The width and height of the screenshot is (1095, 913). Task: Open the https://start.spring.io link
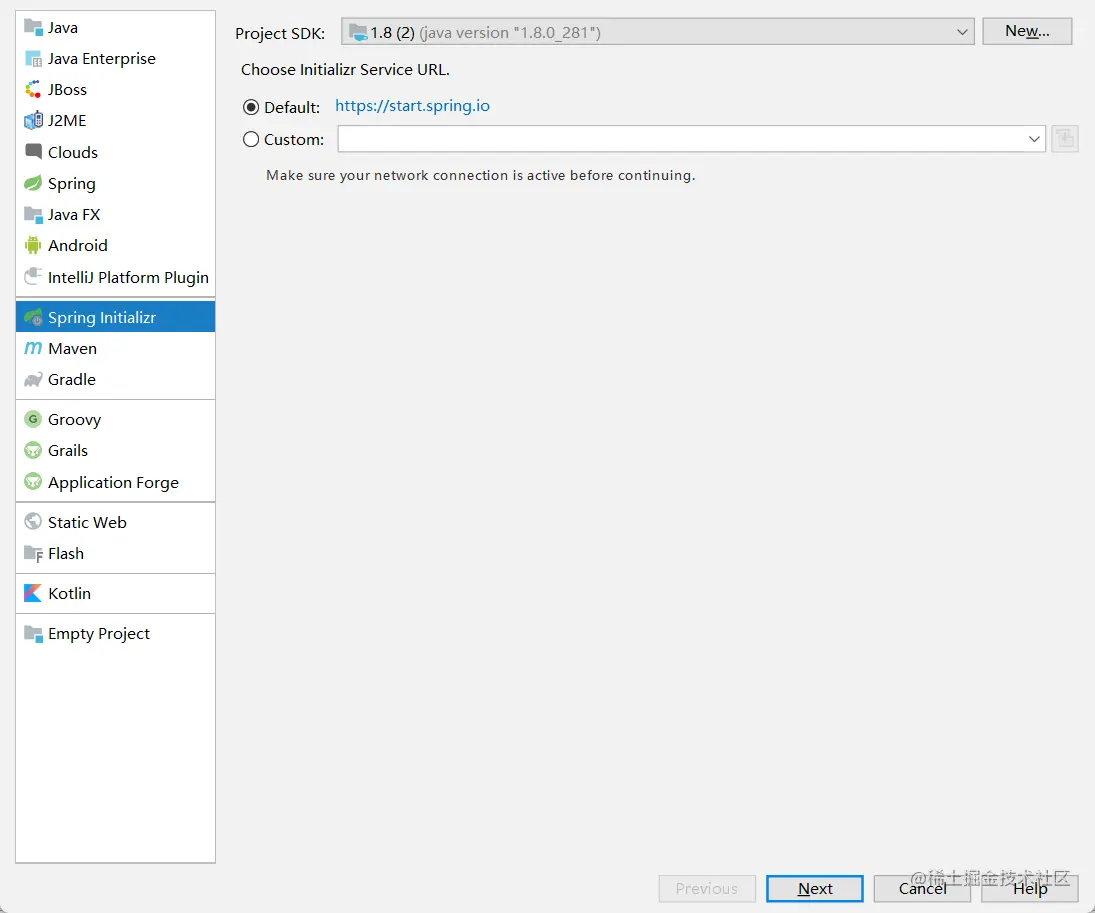pyautogui.click(x=412, y=106)
